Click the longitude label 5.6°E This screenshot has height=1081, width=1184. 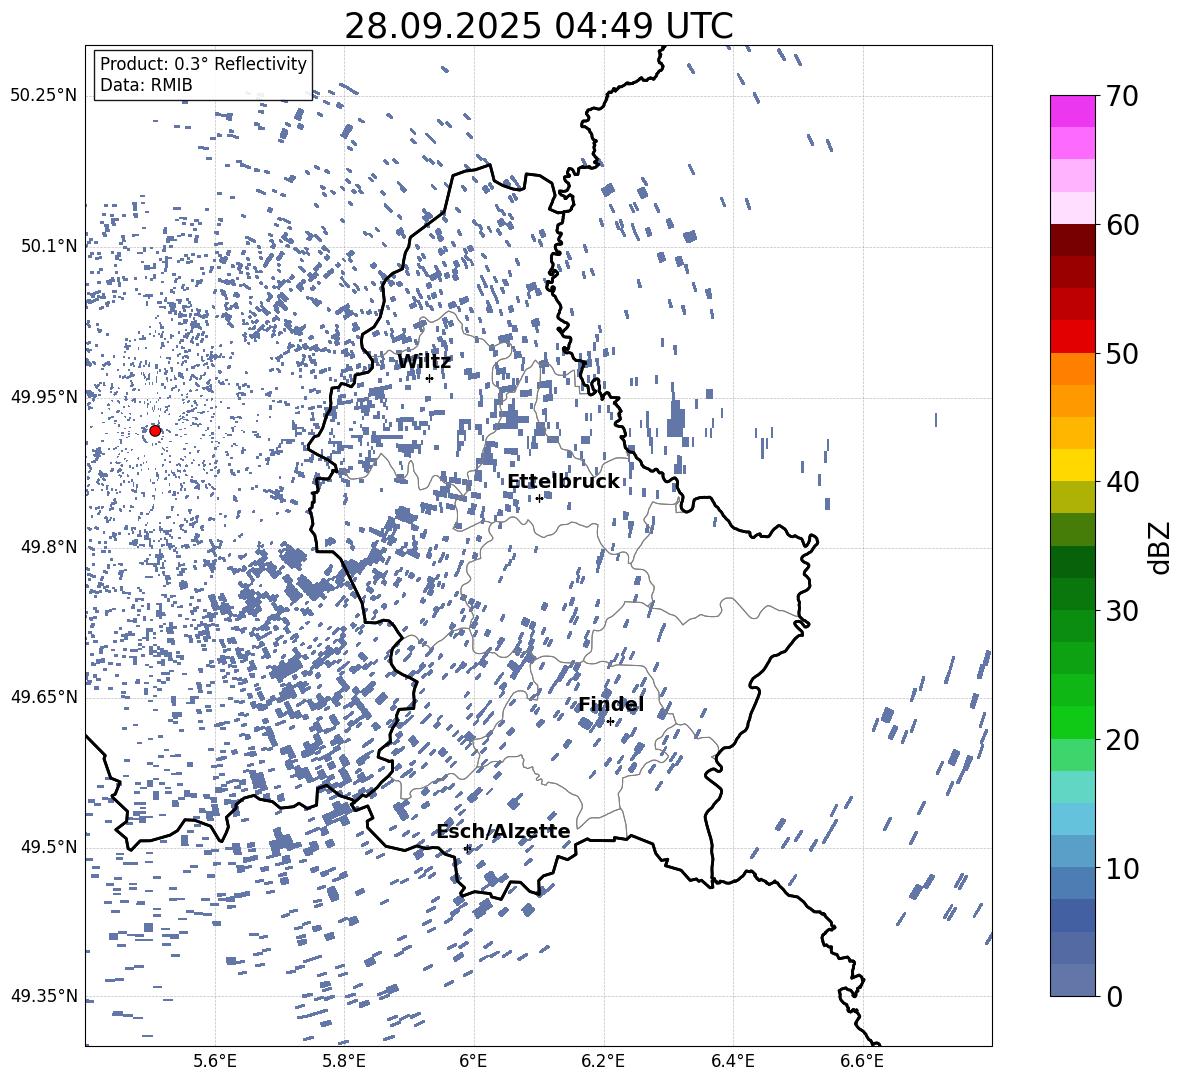coord(215,1061)
